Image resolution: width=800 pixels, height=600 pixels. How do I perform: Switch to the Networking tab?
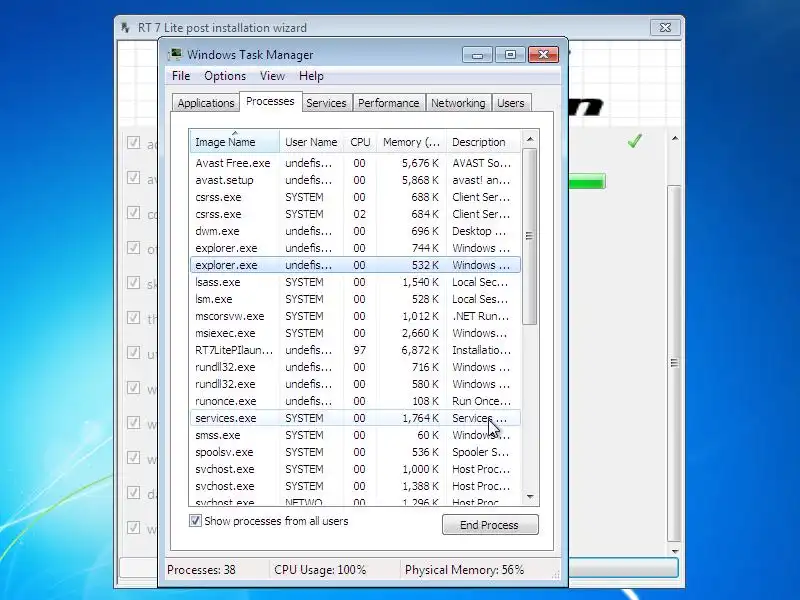458,103
